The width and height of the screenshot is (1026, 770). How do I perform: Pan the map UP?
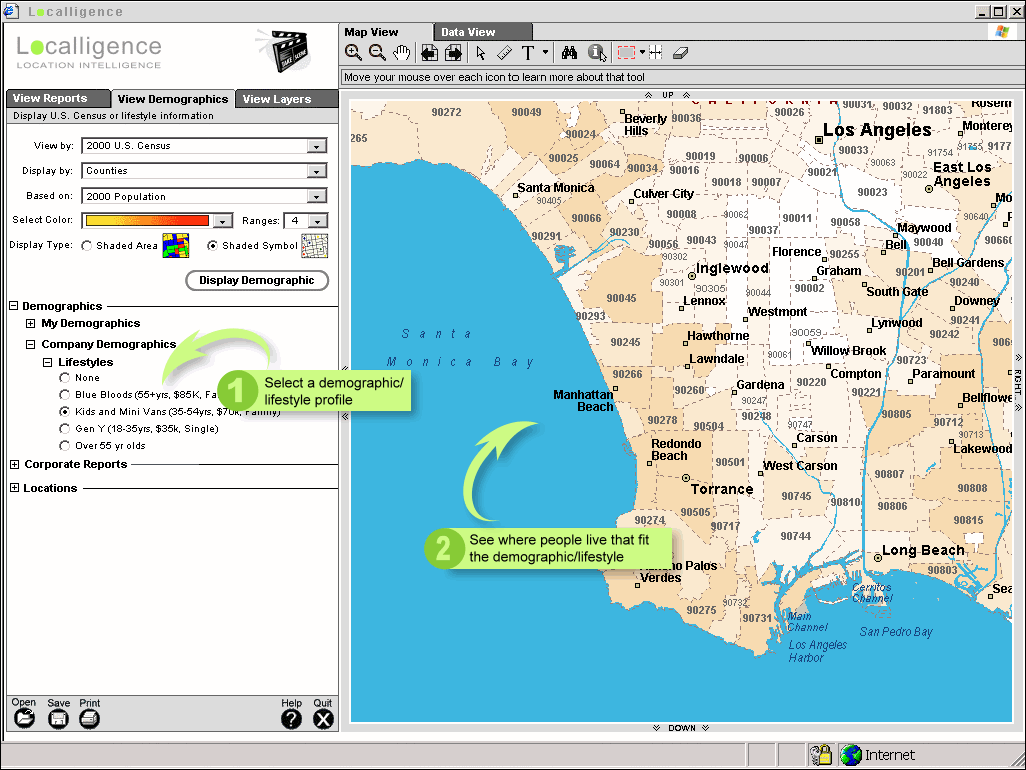[667, 95]
